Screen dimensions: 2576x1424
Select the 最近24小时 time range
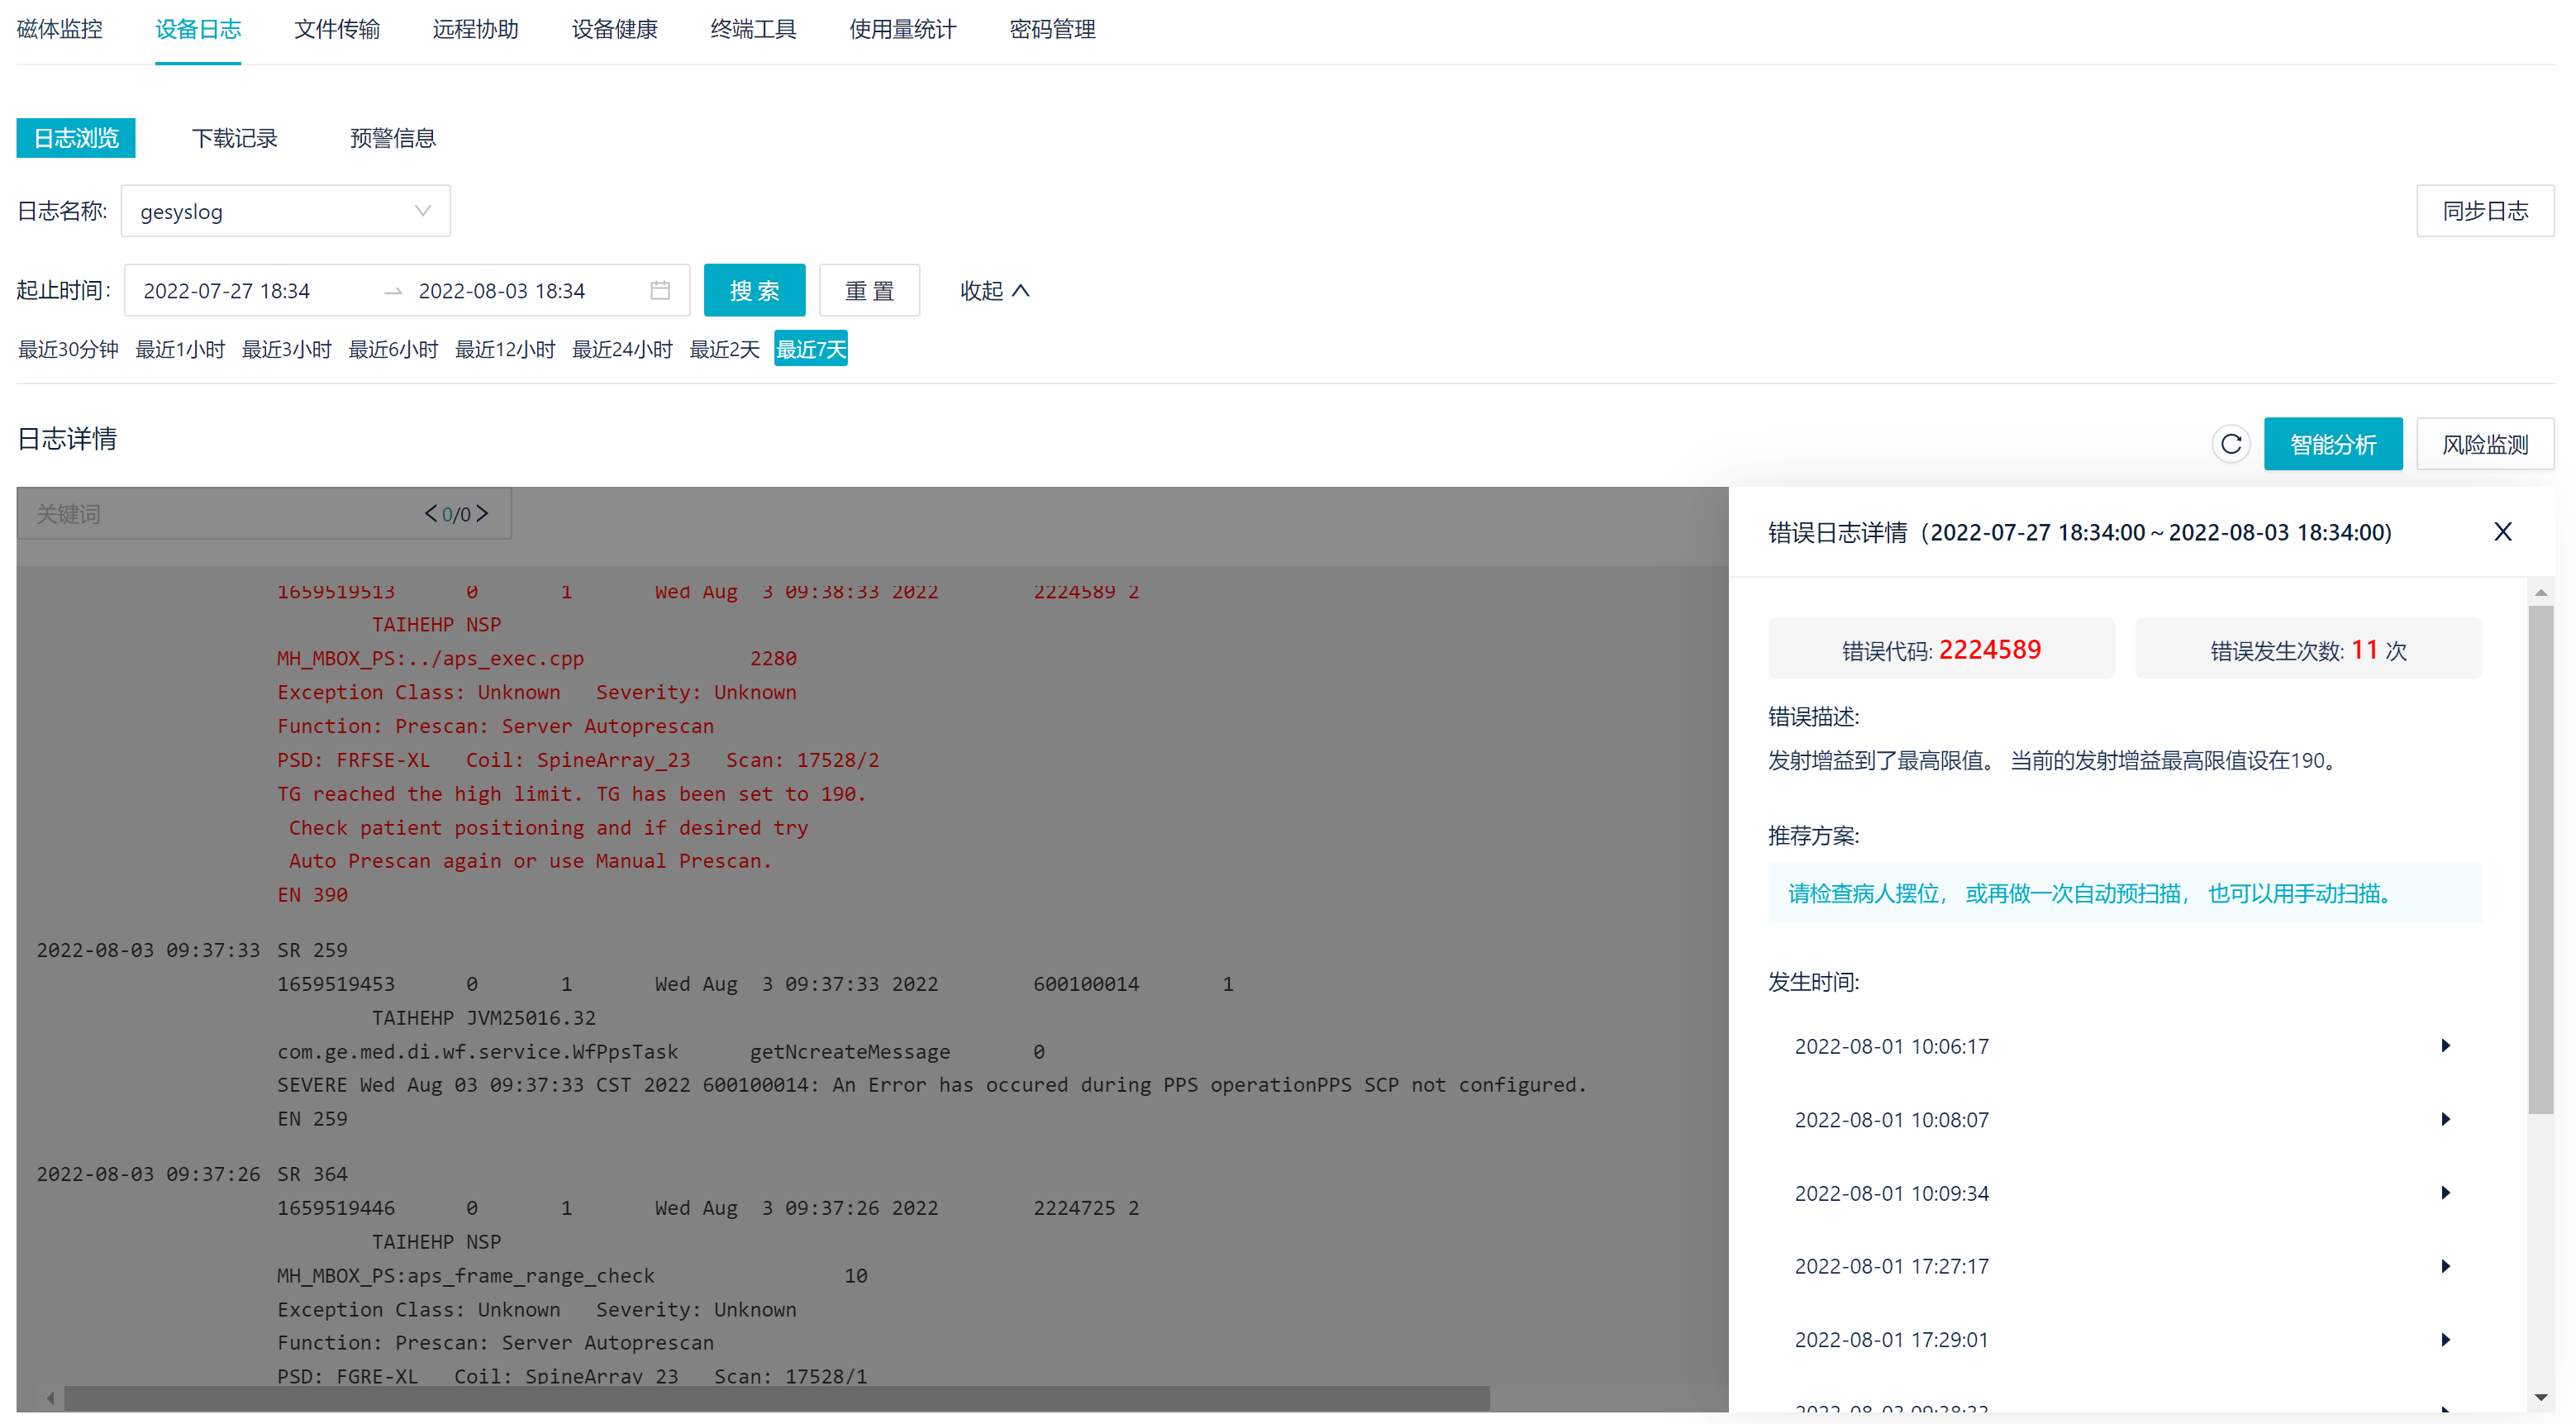[x=621, y=349]
